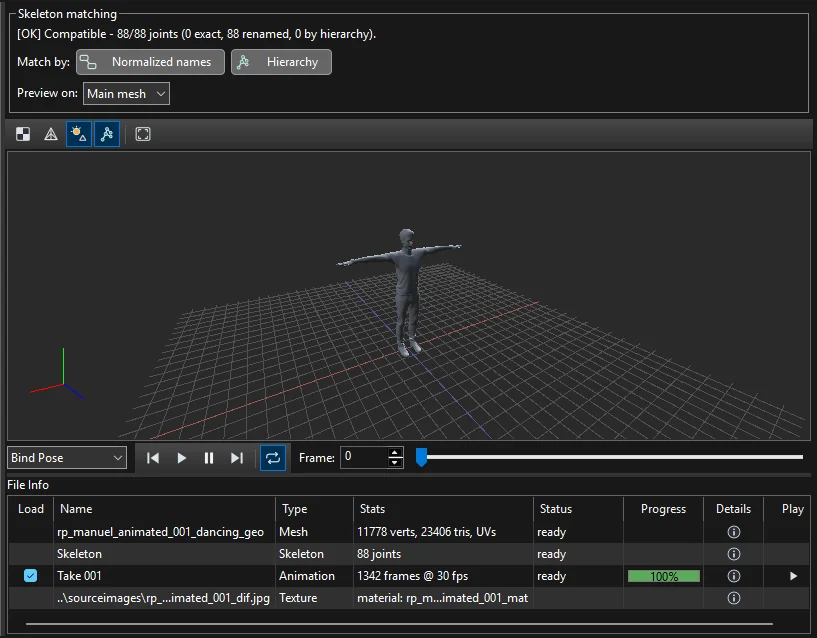Viewport: 817px width, 638px height.
Task: Toggle the lighting sun icon
Action: coord(79,134)
